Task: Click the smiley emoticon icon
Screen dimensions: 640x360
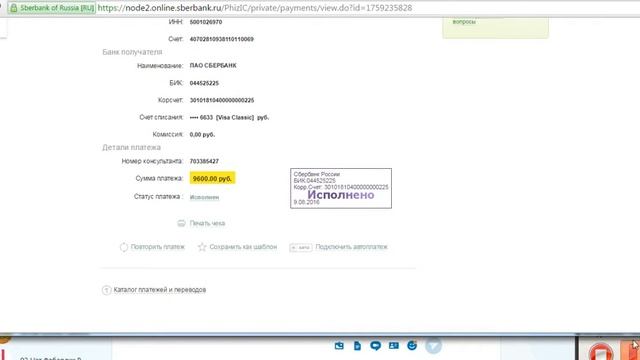Action: [x=412, y=345]
